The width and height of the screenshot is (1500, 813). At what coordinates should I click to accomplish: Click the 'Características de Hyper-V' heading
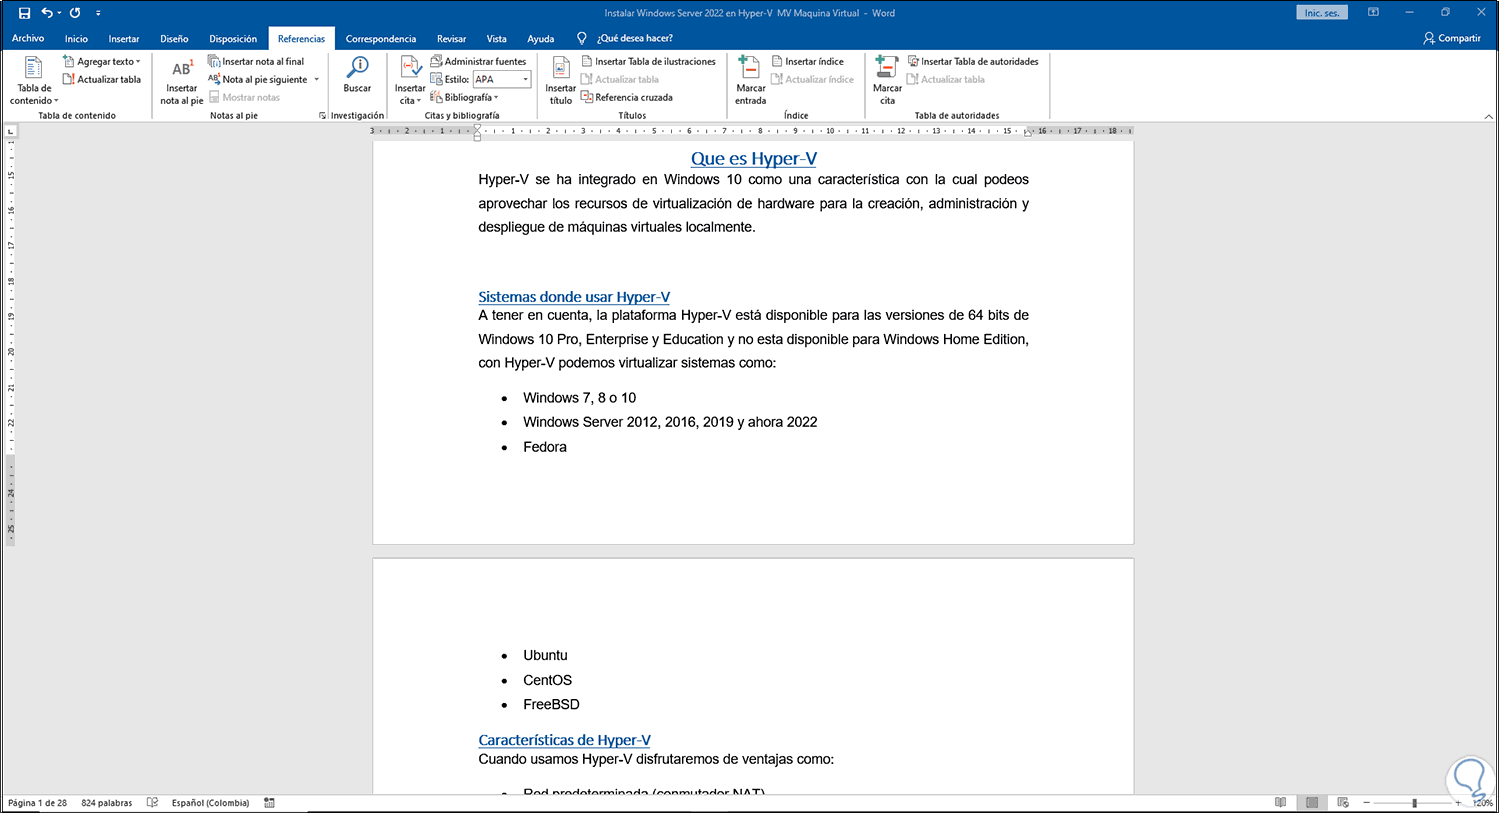pyautogui.click(x=565, y=740)
